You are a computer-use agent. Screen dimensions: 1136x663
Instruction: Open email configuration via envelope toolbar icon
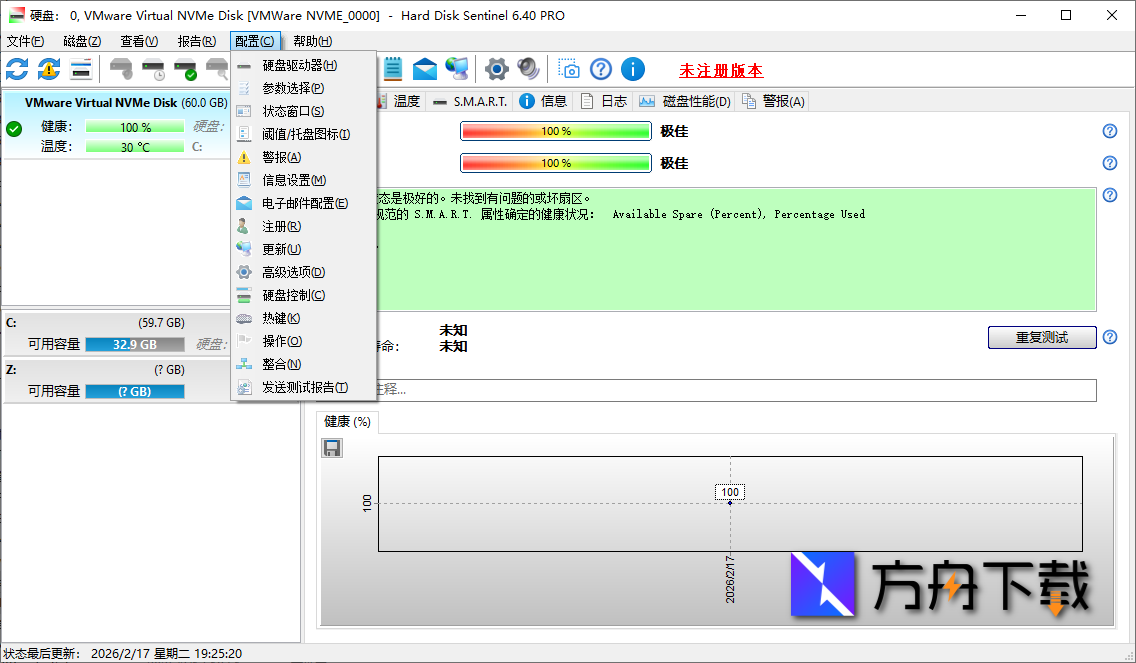pos(424,68)
